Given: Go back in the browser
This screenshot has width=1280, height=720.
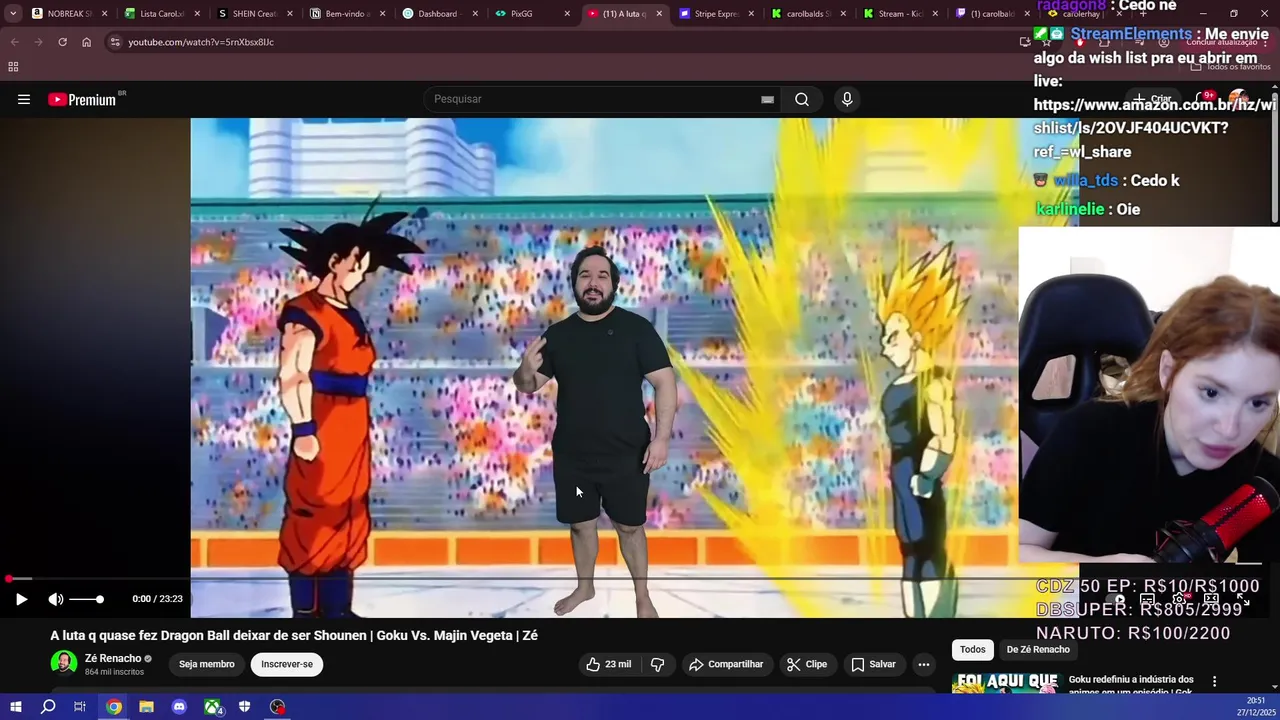Looking at the screenshot, I should (14, 42).
